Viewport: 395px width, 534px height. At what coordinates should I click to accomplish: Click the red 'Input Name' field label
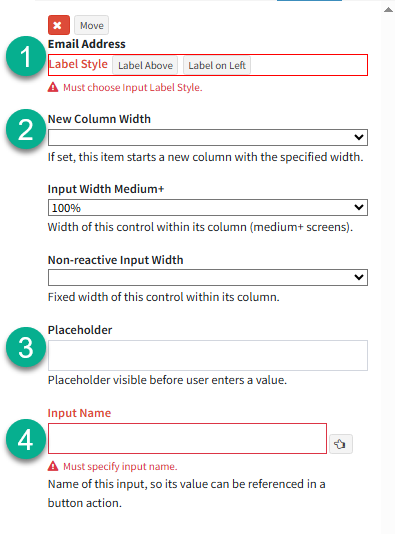click(79, 413)
